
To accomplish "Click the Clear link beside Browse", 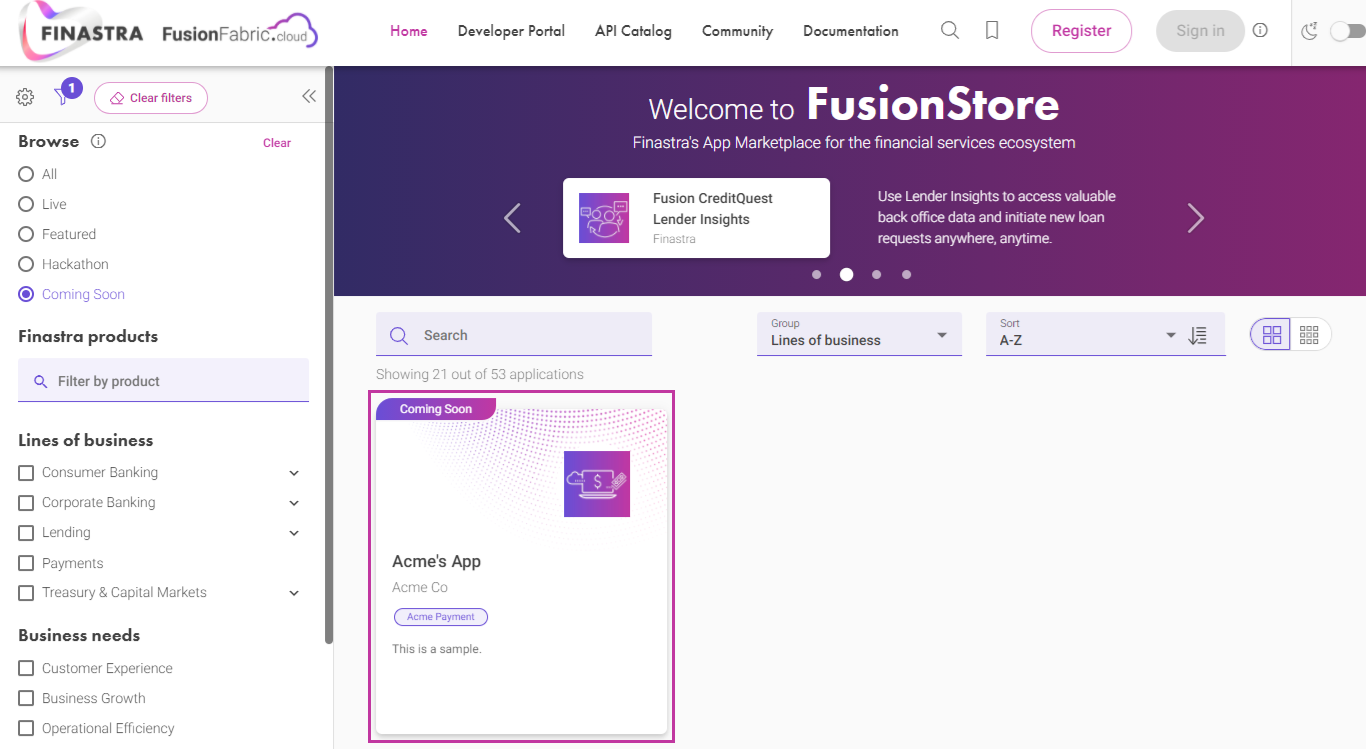I will coord(277,143).
